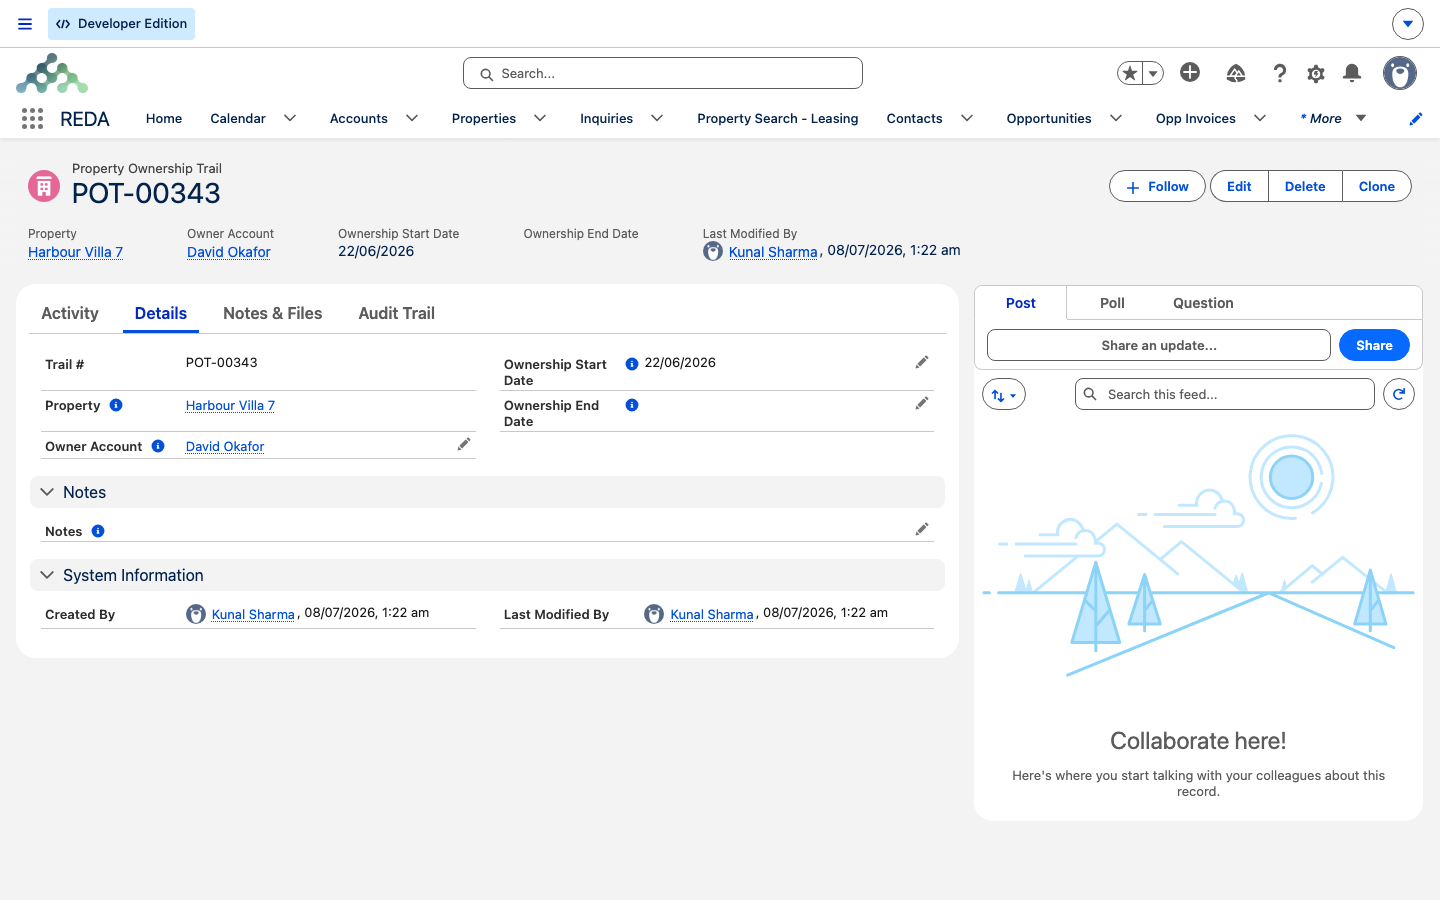The width and height of the screenshot is (1440, 900).
Task: Open the user profile avatar
Action: 1400,73
